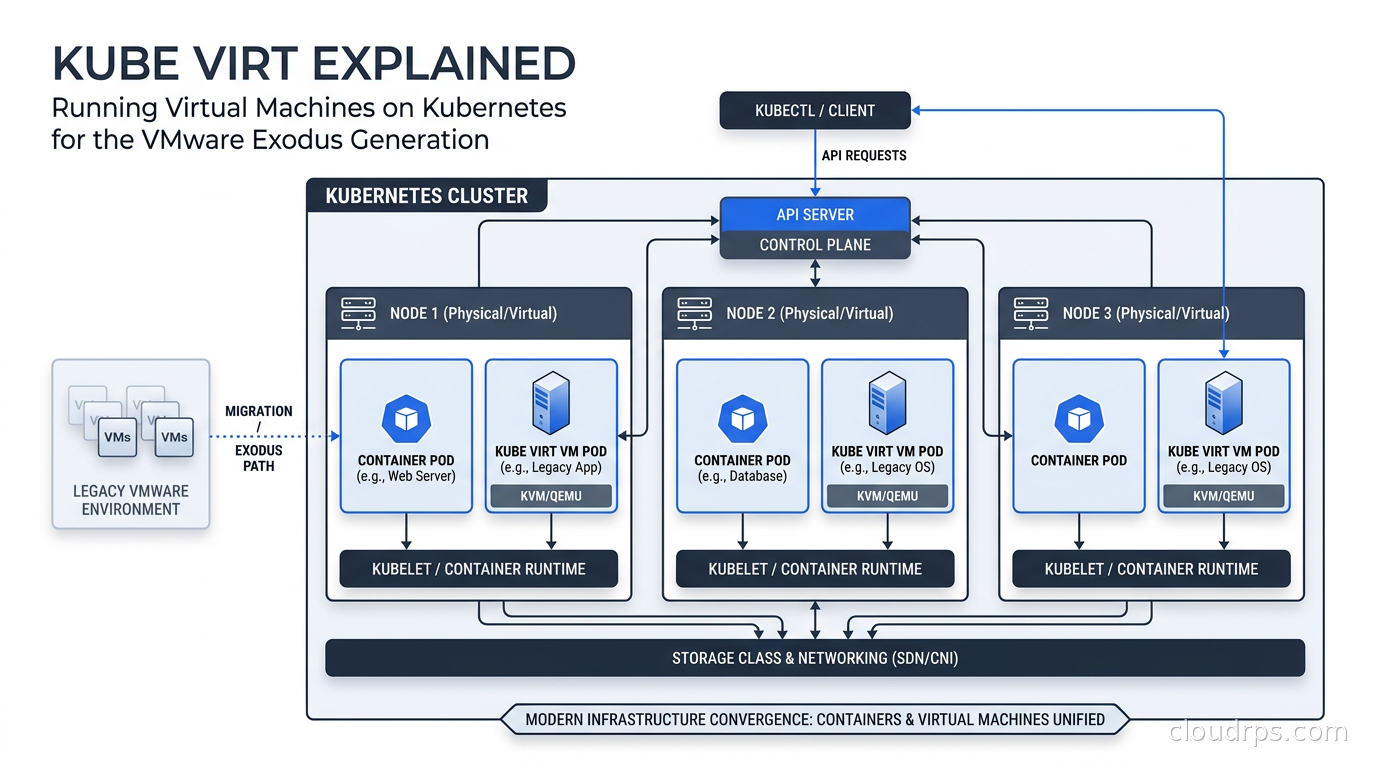Click the Node 3 container pod cube icon
1376x768 pixels.
1078,419
